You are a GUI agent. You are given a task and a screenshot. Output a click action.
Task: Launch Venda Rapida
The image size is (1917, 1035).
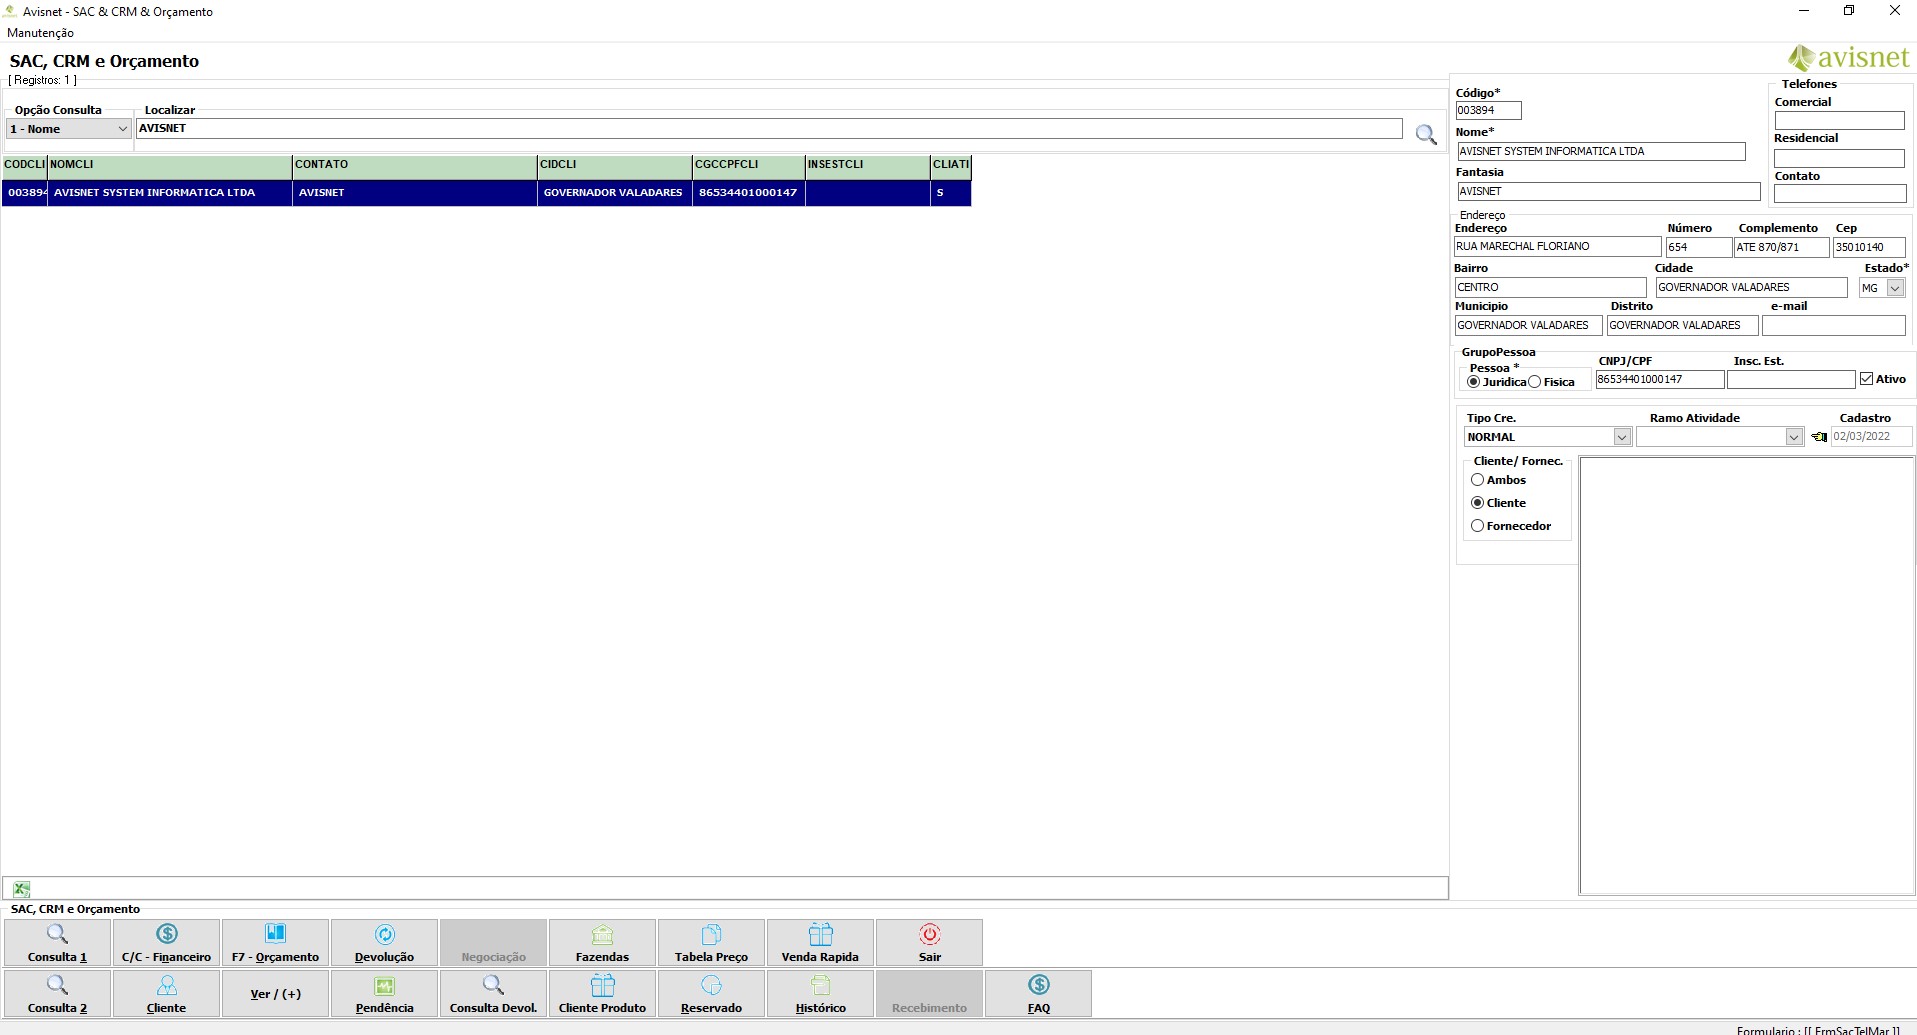[820, 943]
